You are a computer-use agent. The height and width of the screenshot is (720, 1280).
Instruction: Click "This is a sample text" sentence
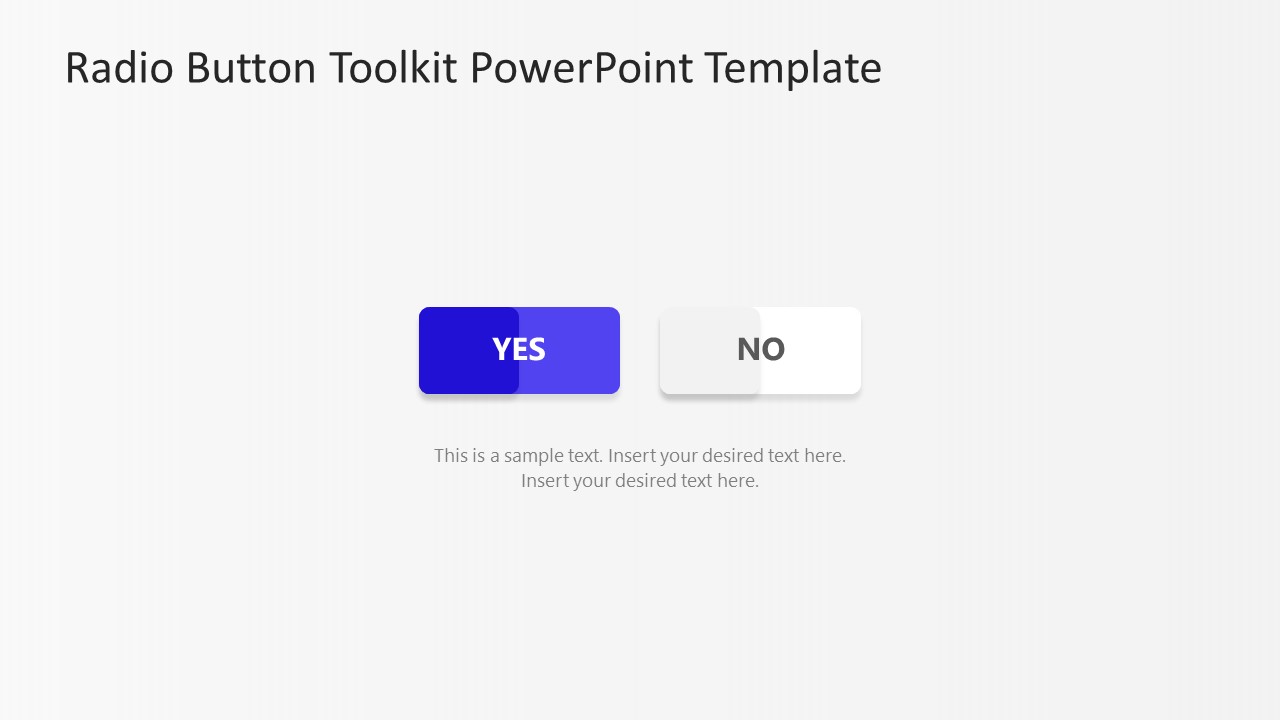point(518,456)
